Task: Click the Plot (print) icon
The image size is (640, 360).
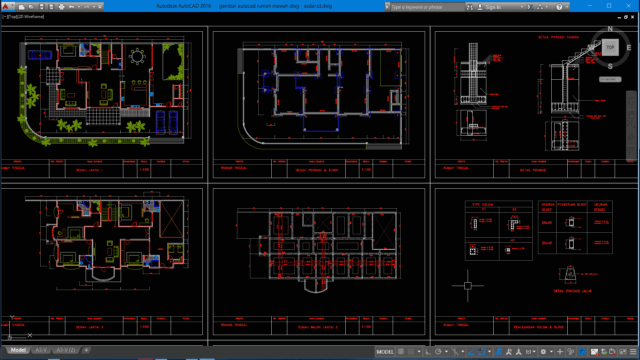Action: [x=62, y=7]
